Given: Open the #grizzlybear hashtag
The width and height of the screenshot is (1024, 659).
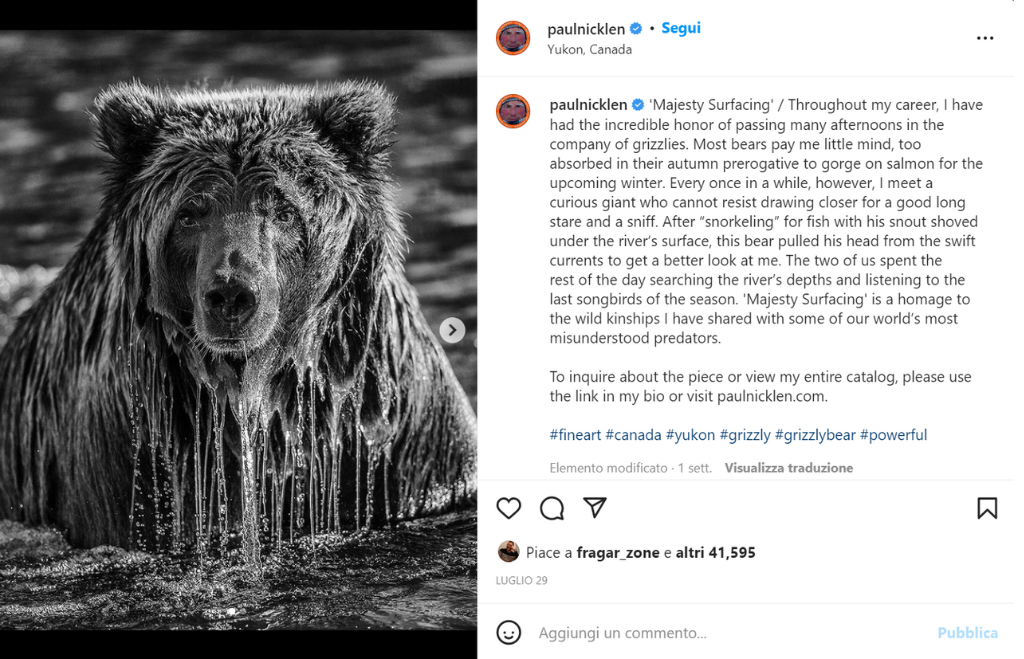Looking at the screenshot, I should point(814,435).
